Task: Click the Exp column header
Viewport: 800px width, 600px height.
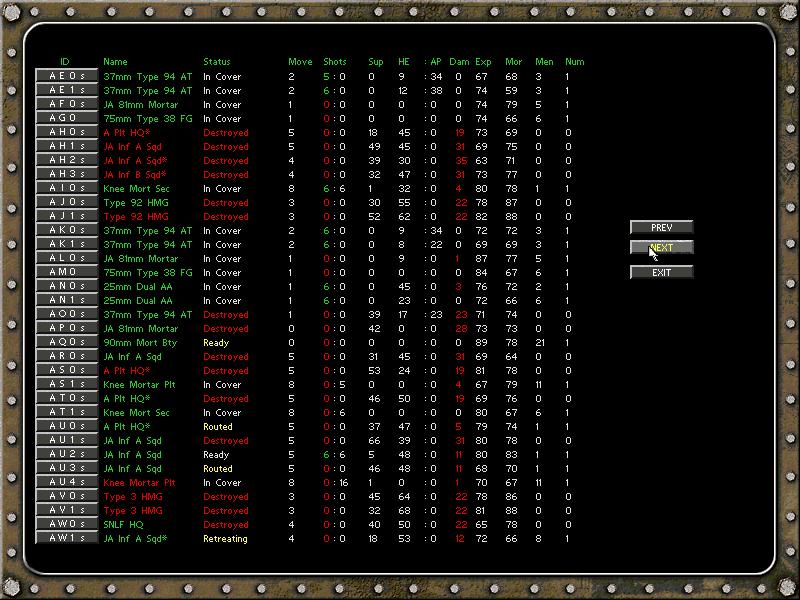Action: [483, 62]
